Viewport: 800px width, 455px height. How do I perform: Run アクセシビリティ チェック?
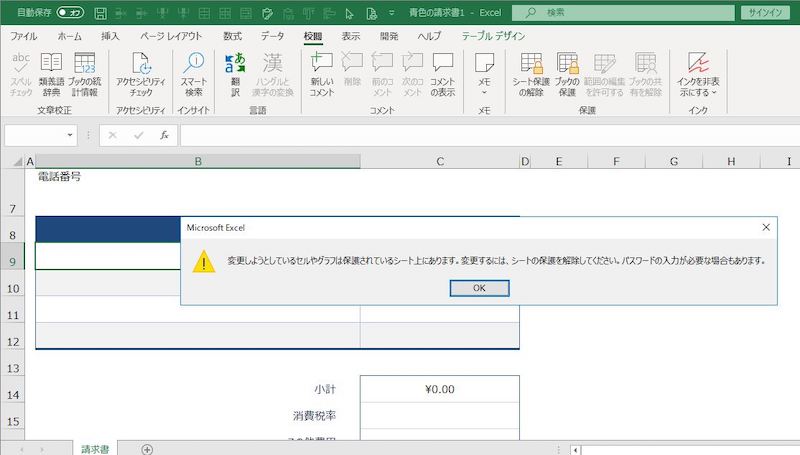(141, 74)
